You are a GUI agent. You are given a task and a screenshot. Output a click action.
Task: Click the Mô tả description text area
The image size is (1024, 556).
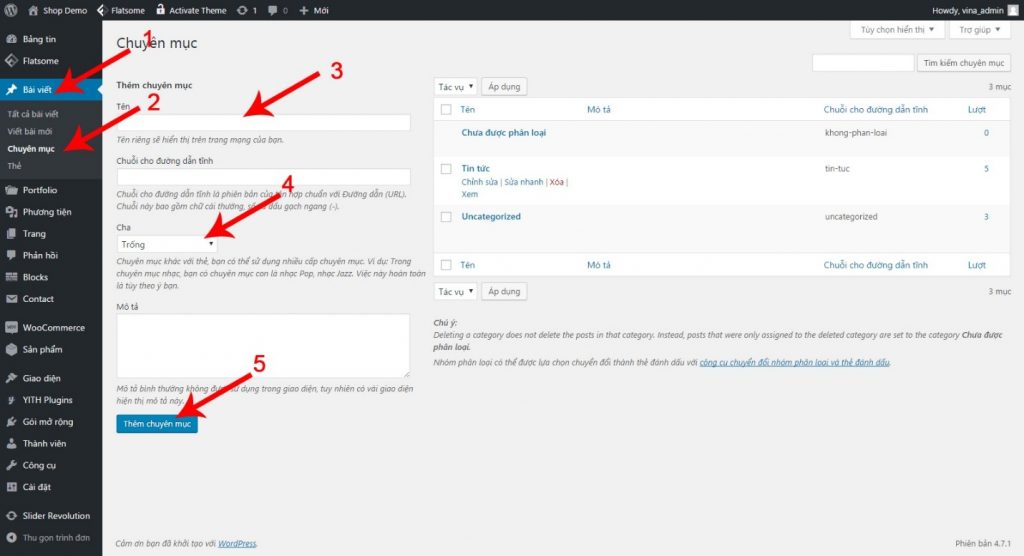tap(264, 346)
